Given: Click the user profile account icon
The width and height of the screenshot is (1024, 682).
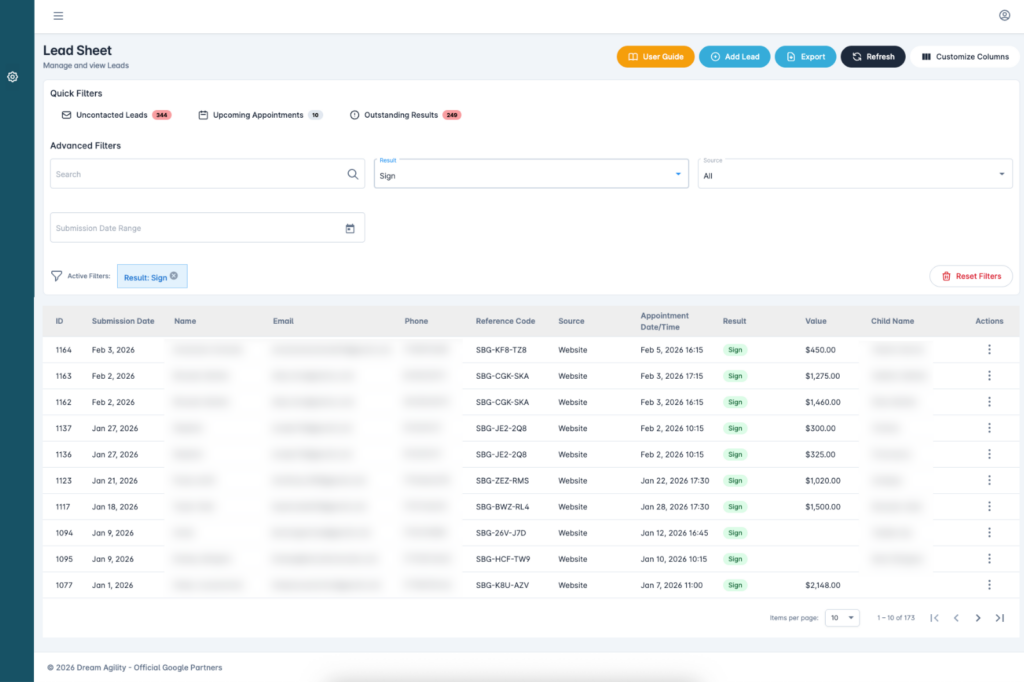Looking at the screenshot, I should [1004, 16].
